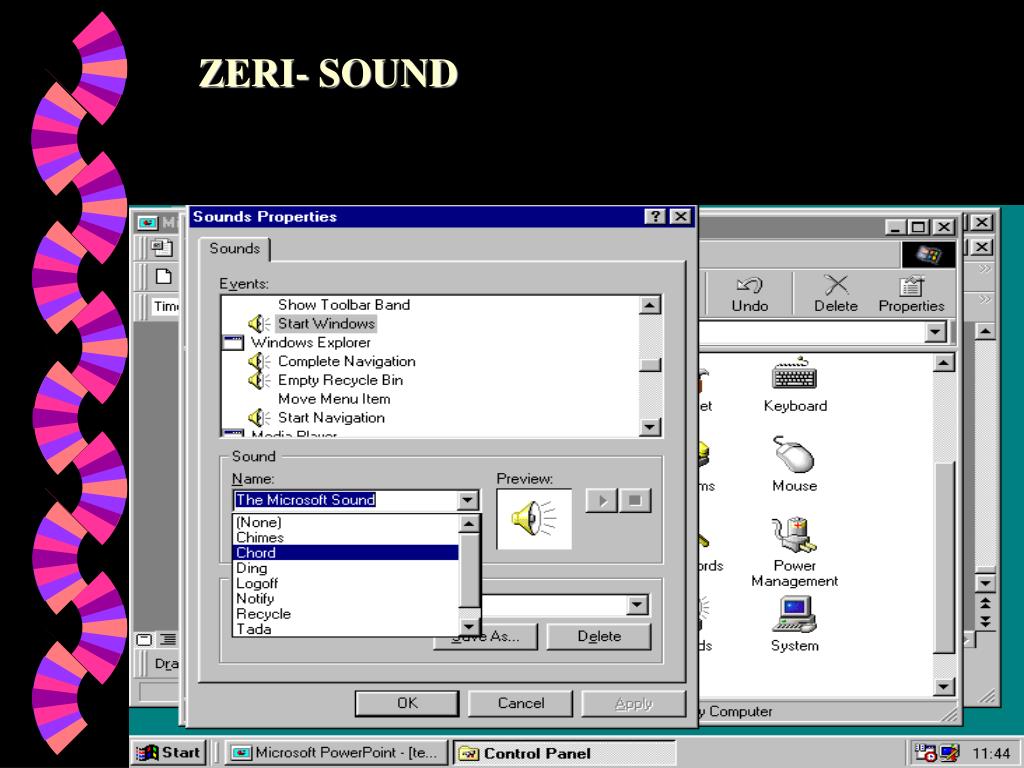Image resolution: width=1024 pixels, height=768 pixels.
Task: Select Empty Recycle Bin event
Action: (x=340, y=380)
